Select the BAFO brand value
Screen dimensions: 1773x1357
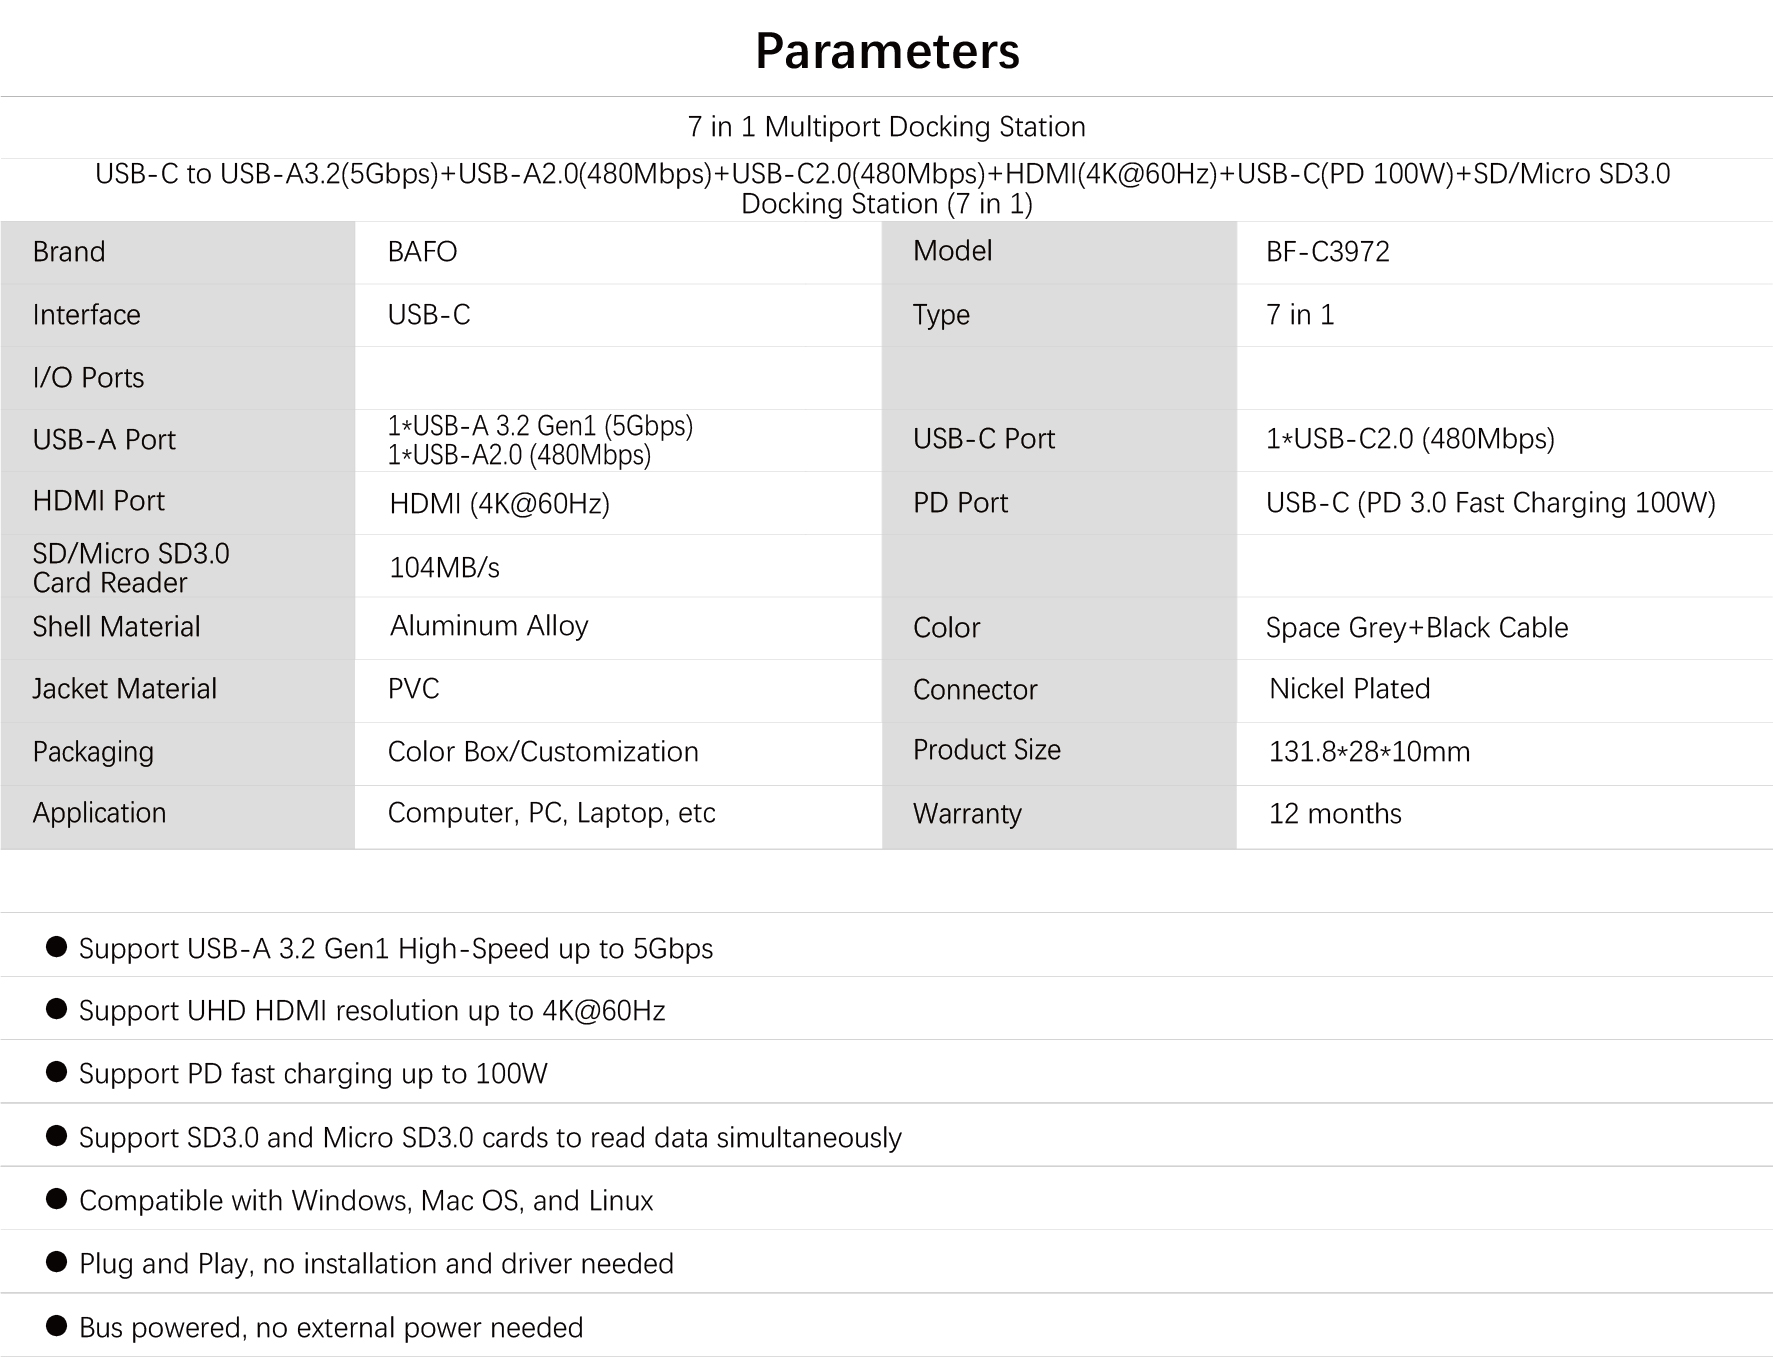click(422, 251)
